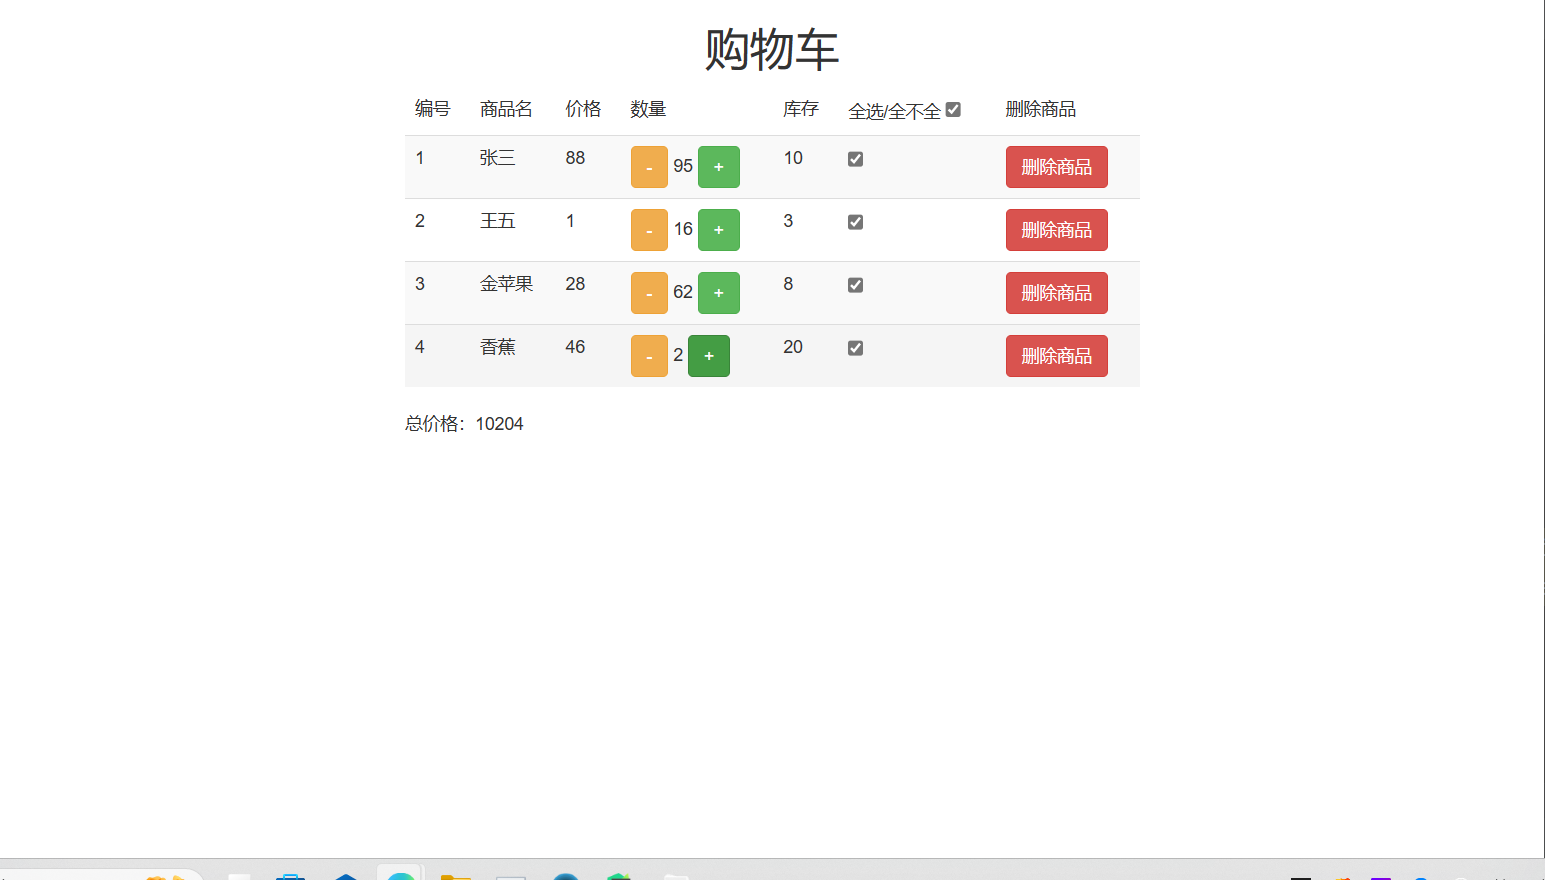Select the product name 张三
1545x880 pixels.
click(497, 158)
